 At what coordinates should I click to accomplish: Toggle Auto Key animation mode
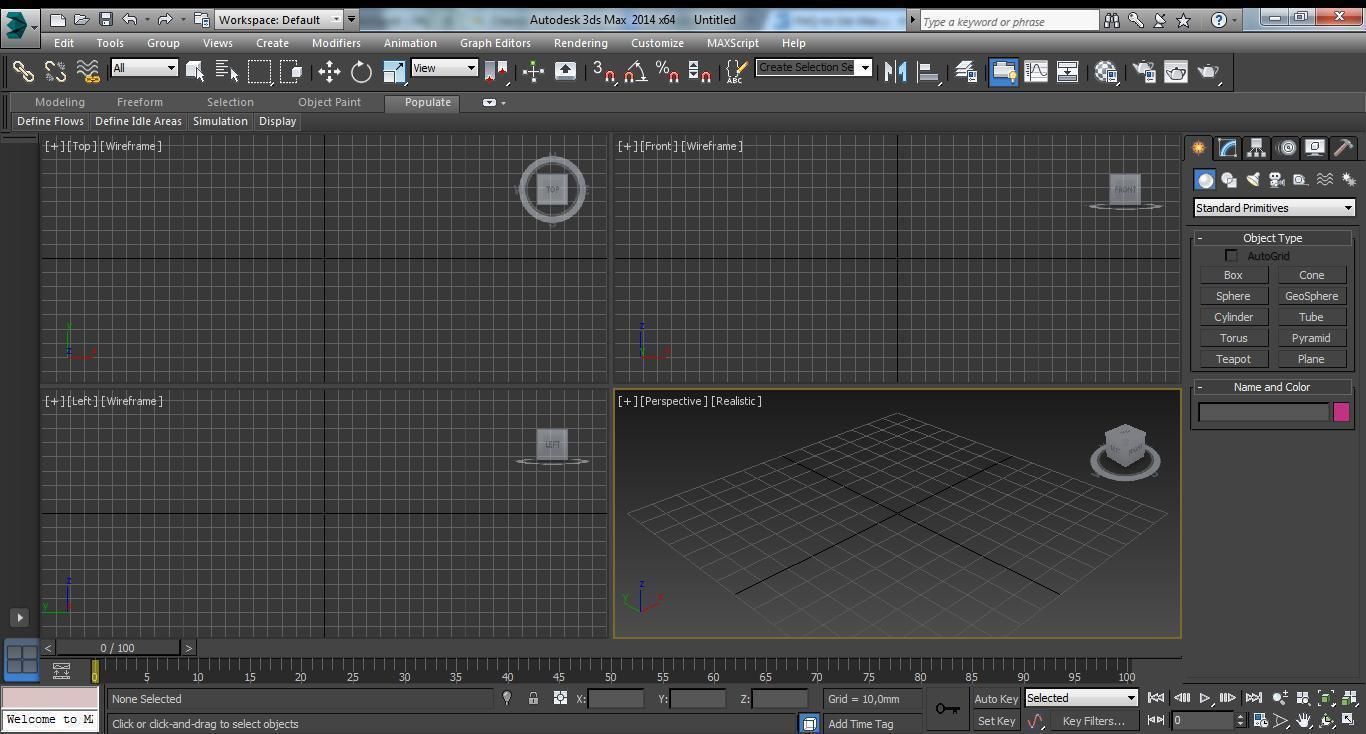point(995,699)
